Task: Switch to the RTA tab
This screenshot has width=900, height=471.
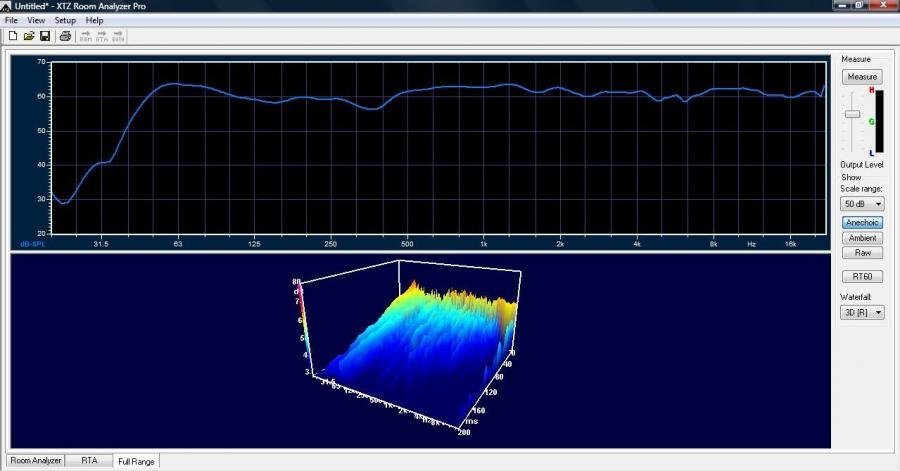Action: pyautogui.click(x=89, y=461)
